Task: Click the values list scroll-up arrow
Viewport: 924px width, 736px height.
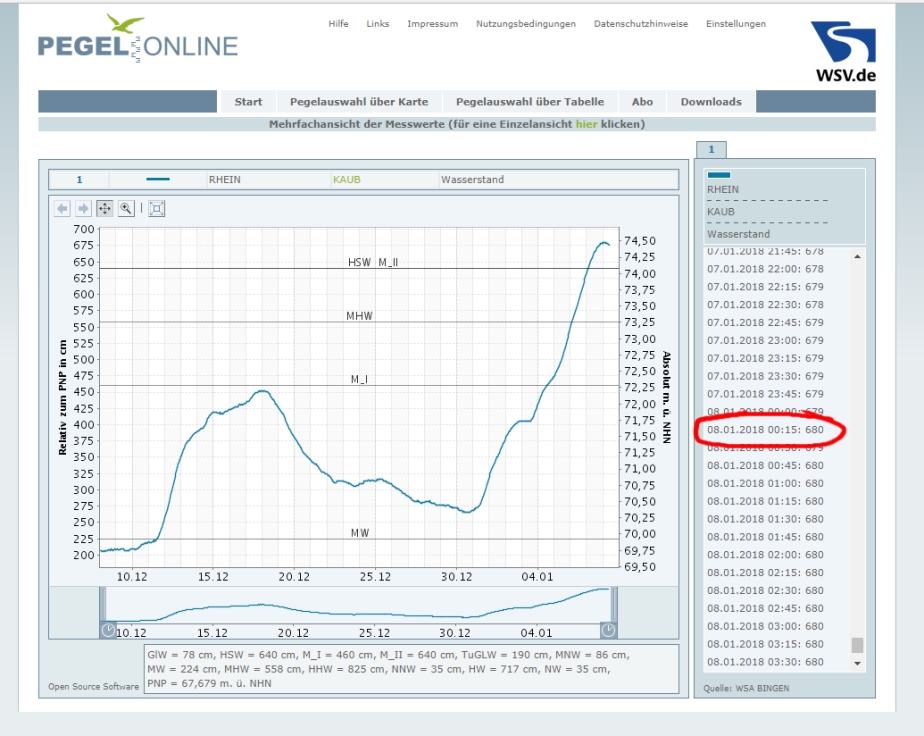Action: click(x=857, y=257)
